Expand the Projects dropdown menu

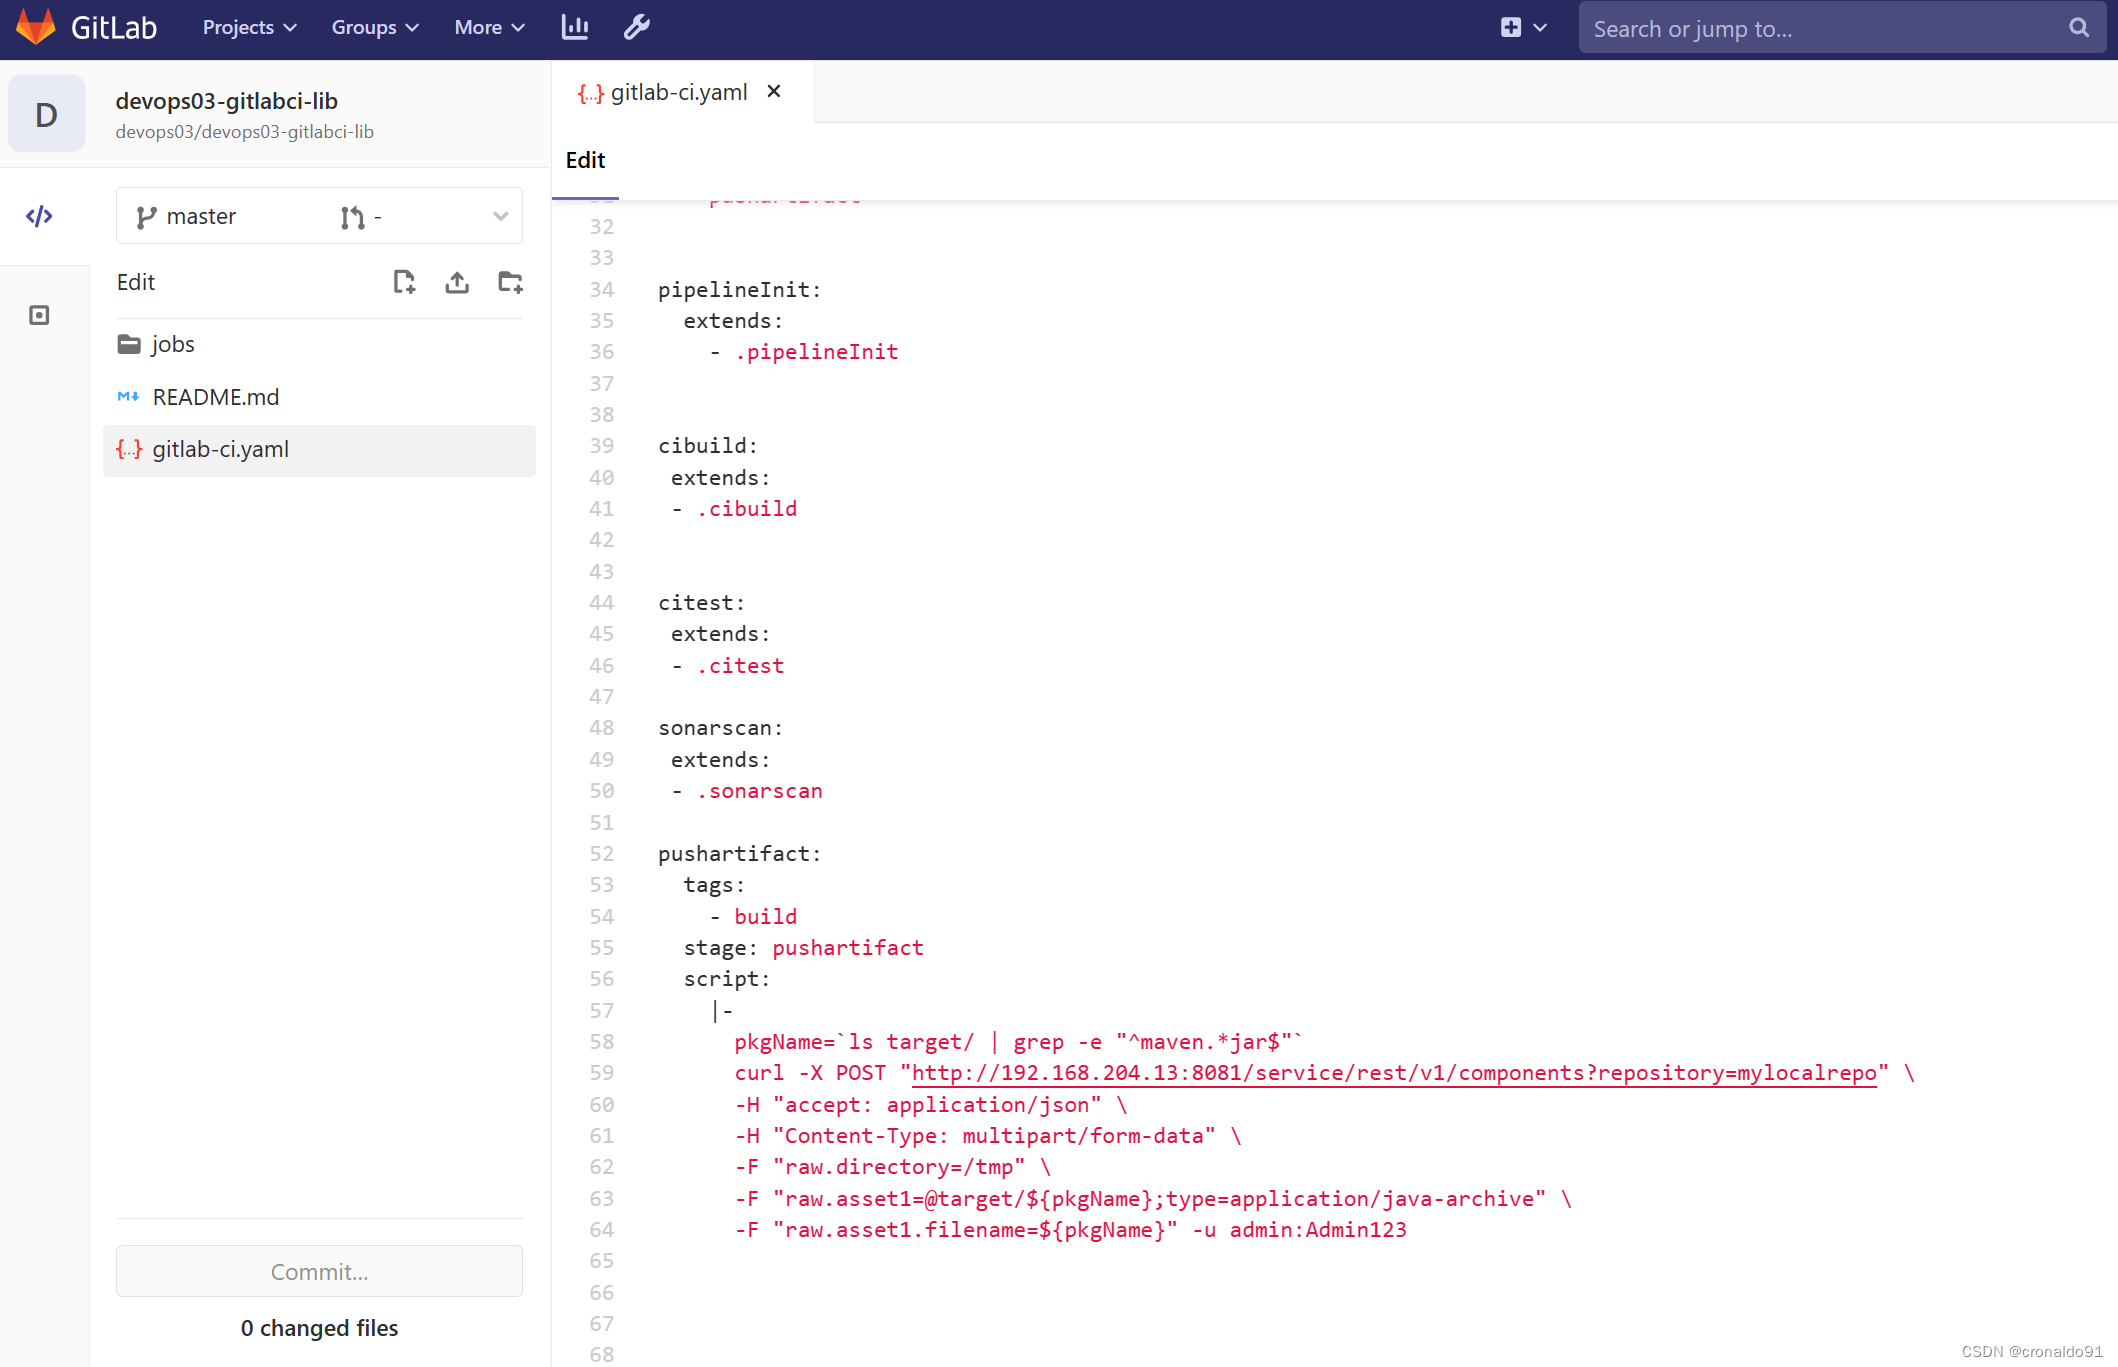[248, 27]
